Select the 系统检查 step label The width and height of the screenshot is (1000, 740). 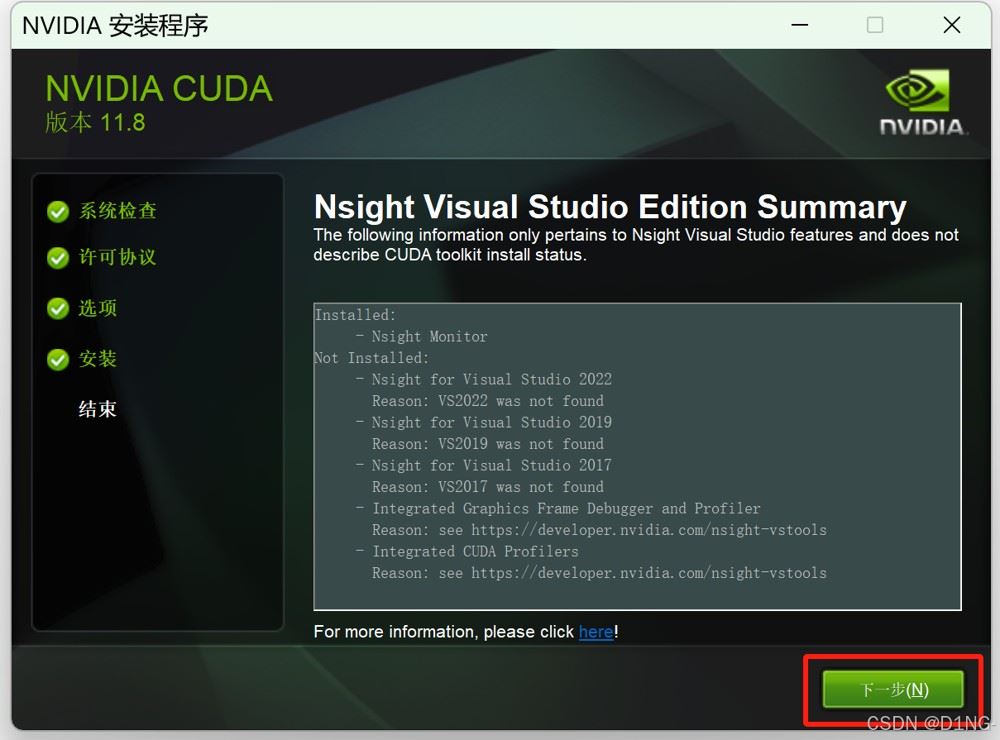tap(117, 211)
